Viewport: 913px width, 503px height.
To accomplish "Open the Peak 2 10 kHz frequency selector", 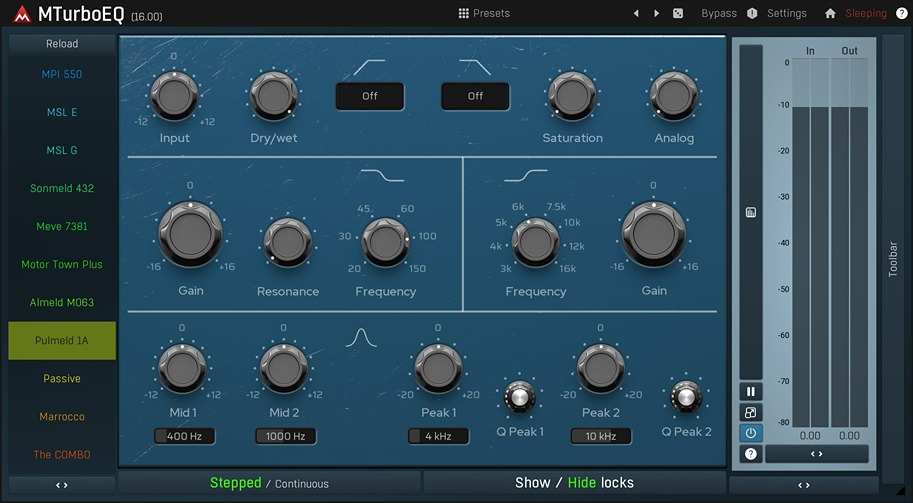I will click(x=600, y=436).
